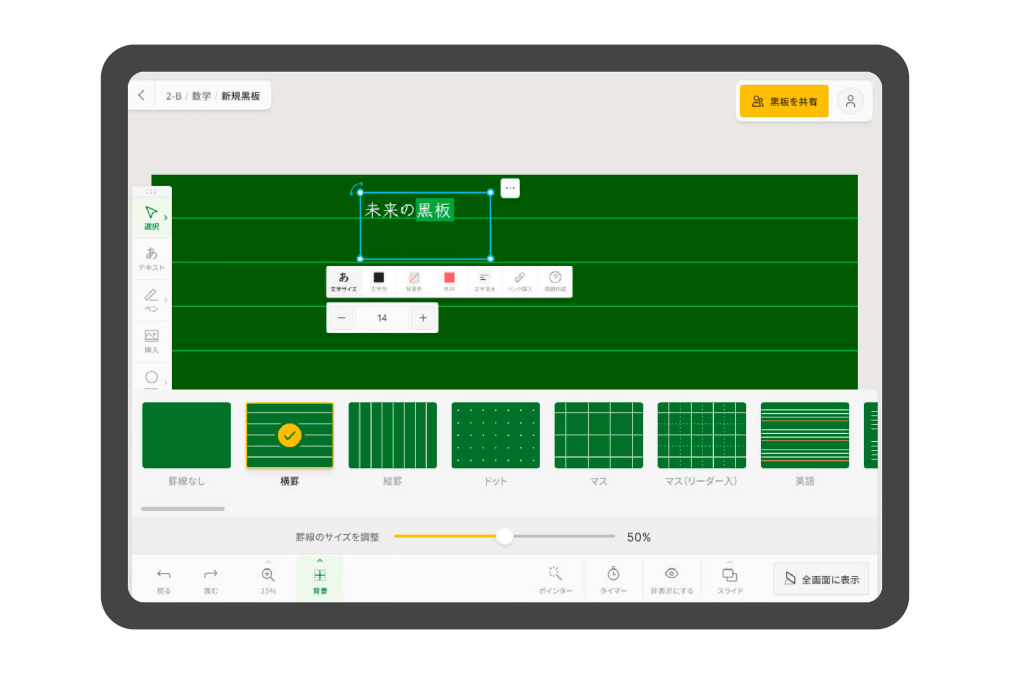Open the user profile icon

coord(850,101)
